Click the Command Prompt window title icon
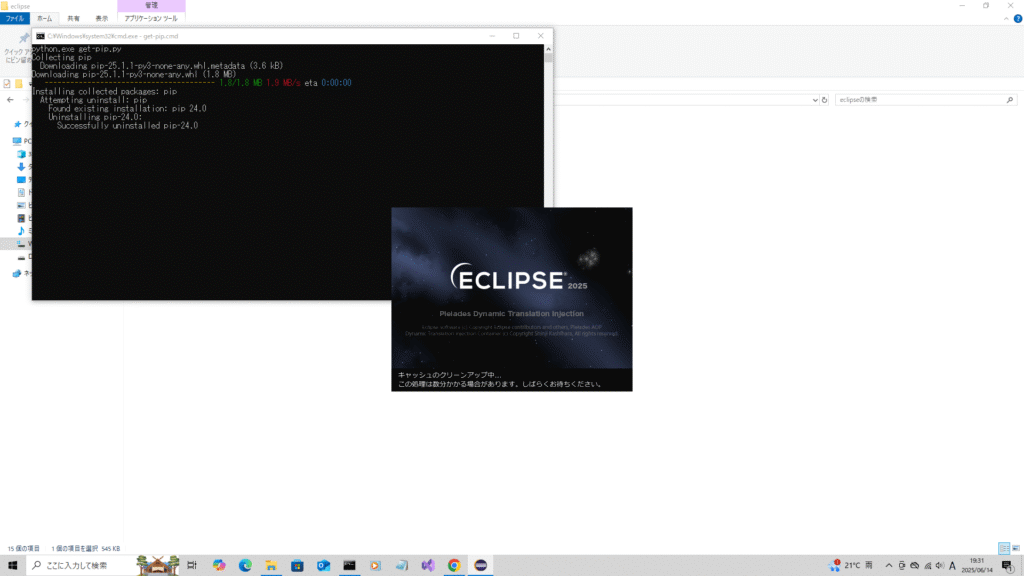Screen dimensions: 1024x576 pos(40,36)
